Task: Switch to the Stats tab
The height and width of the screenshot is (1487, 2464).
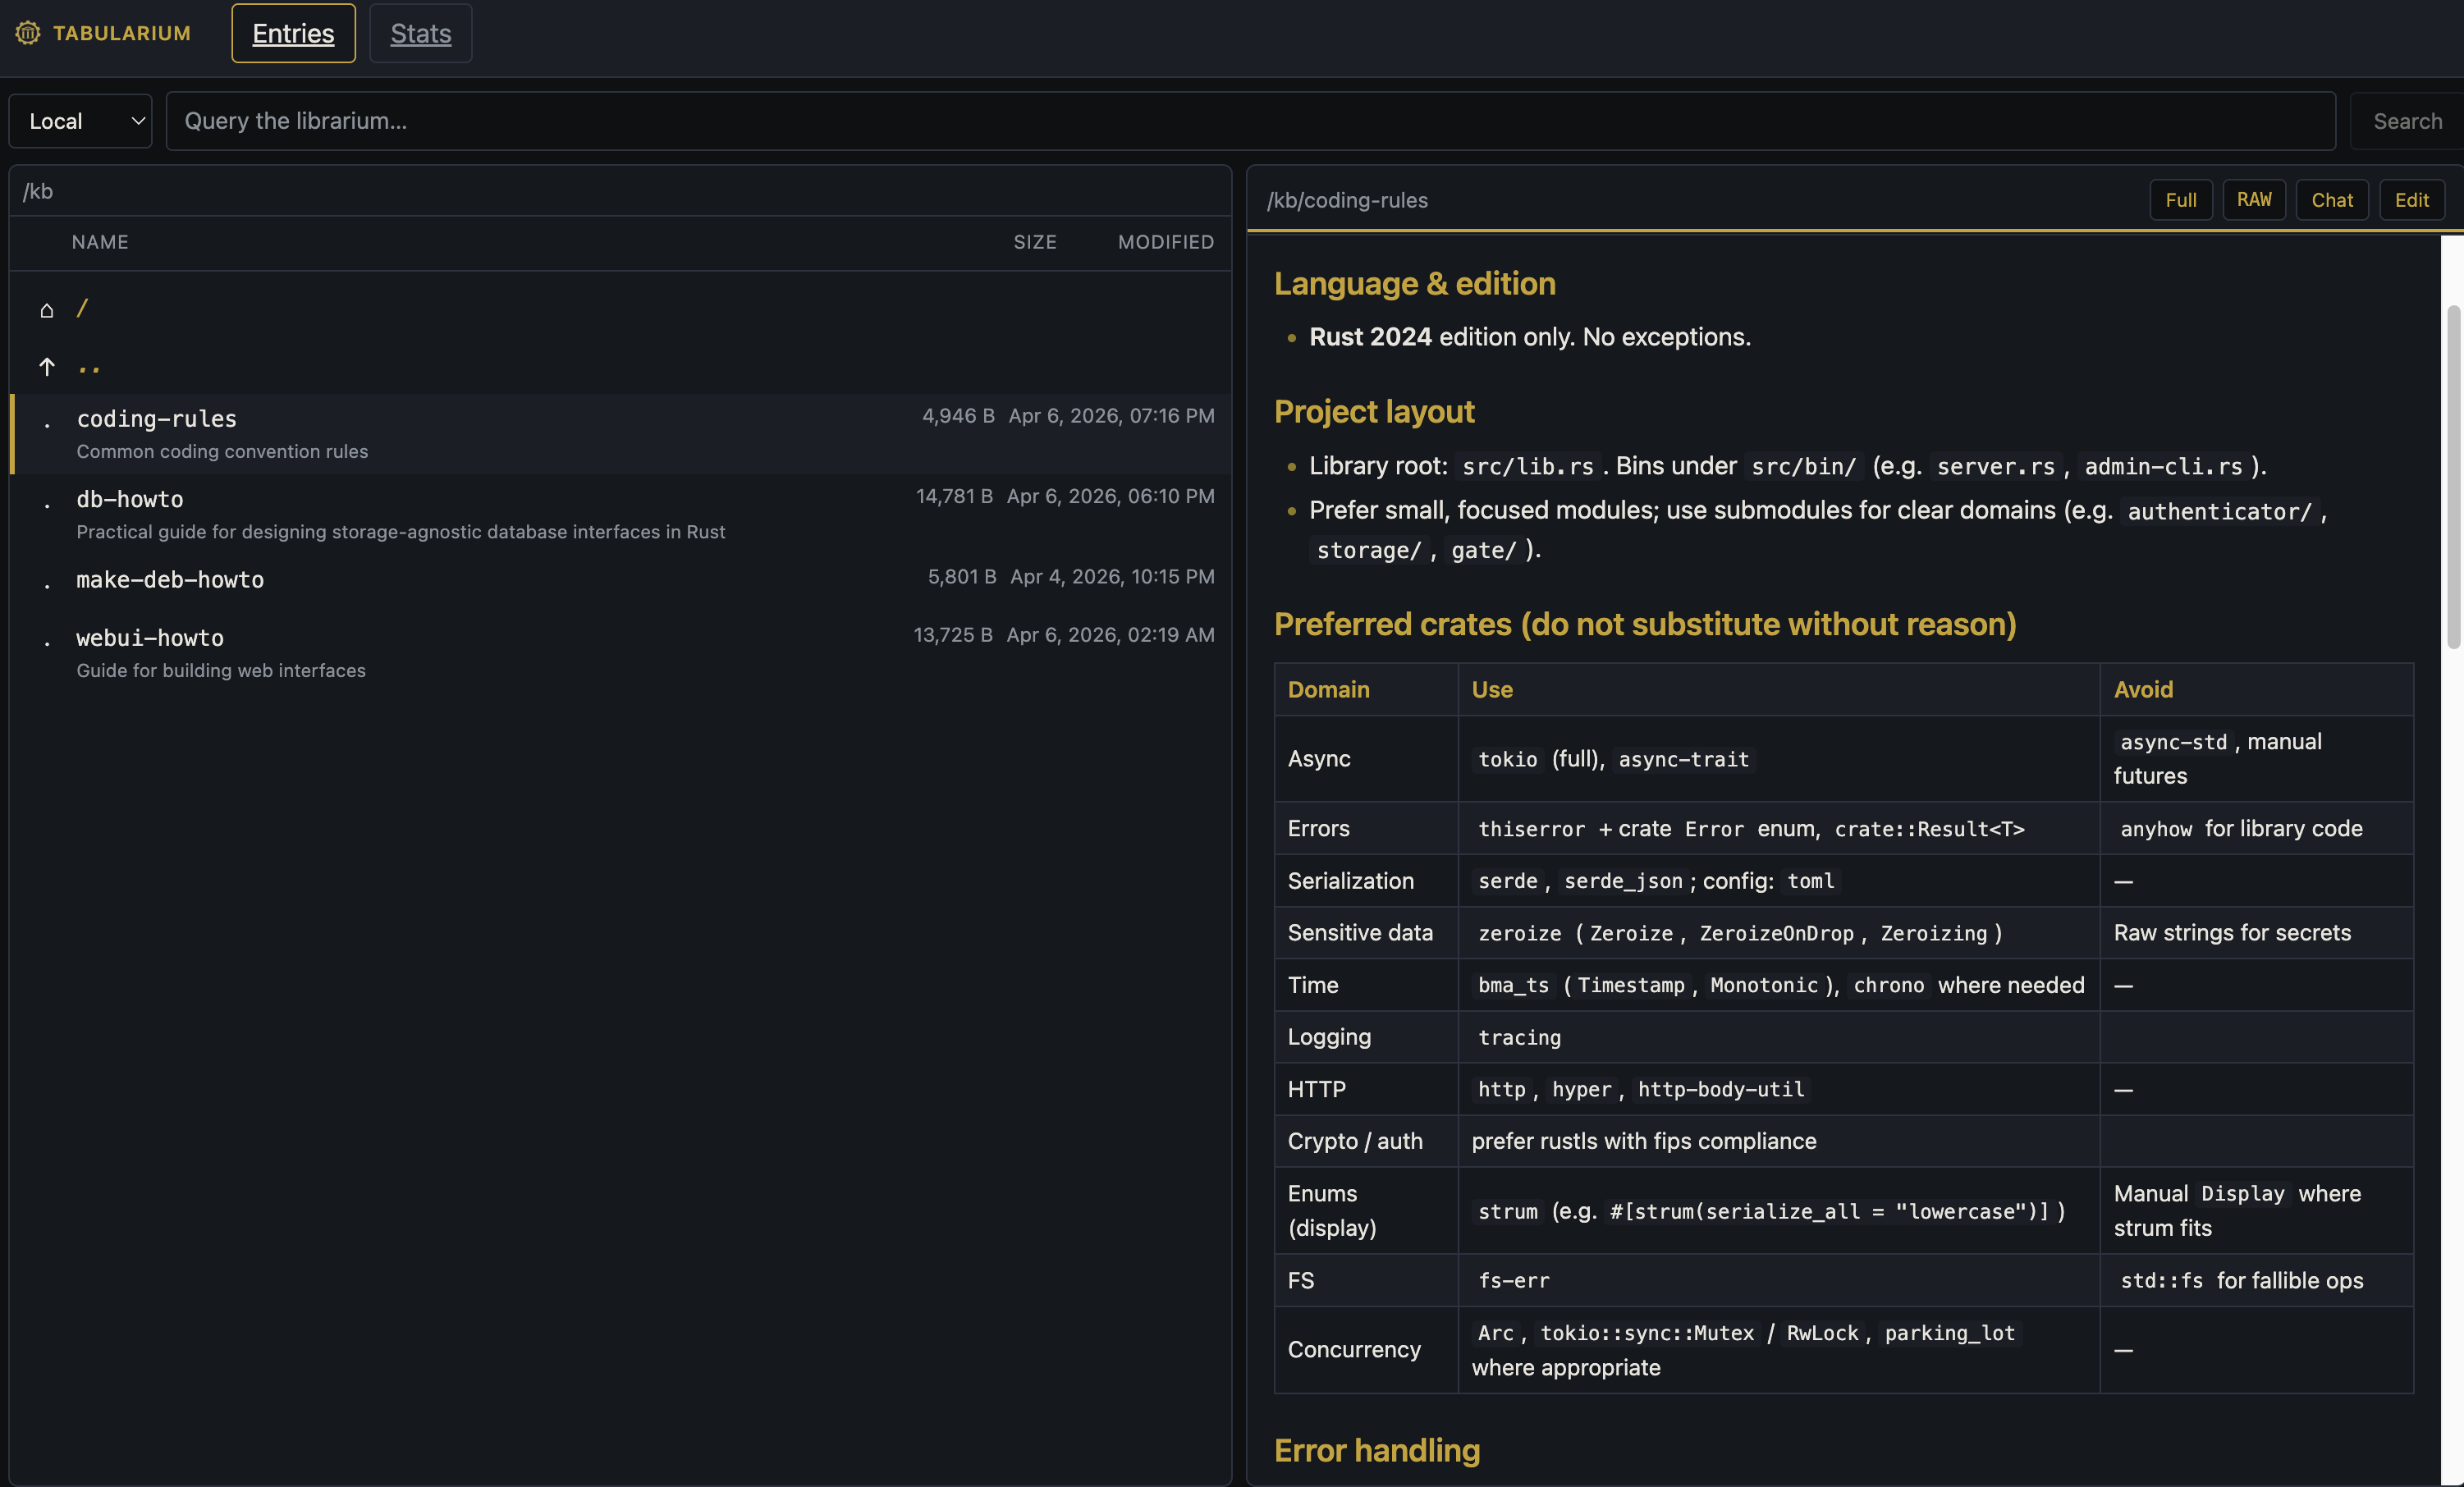Action: 420,33
